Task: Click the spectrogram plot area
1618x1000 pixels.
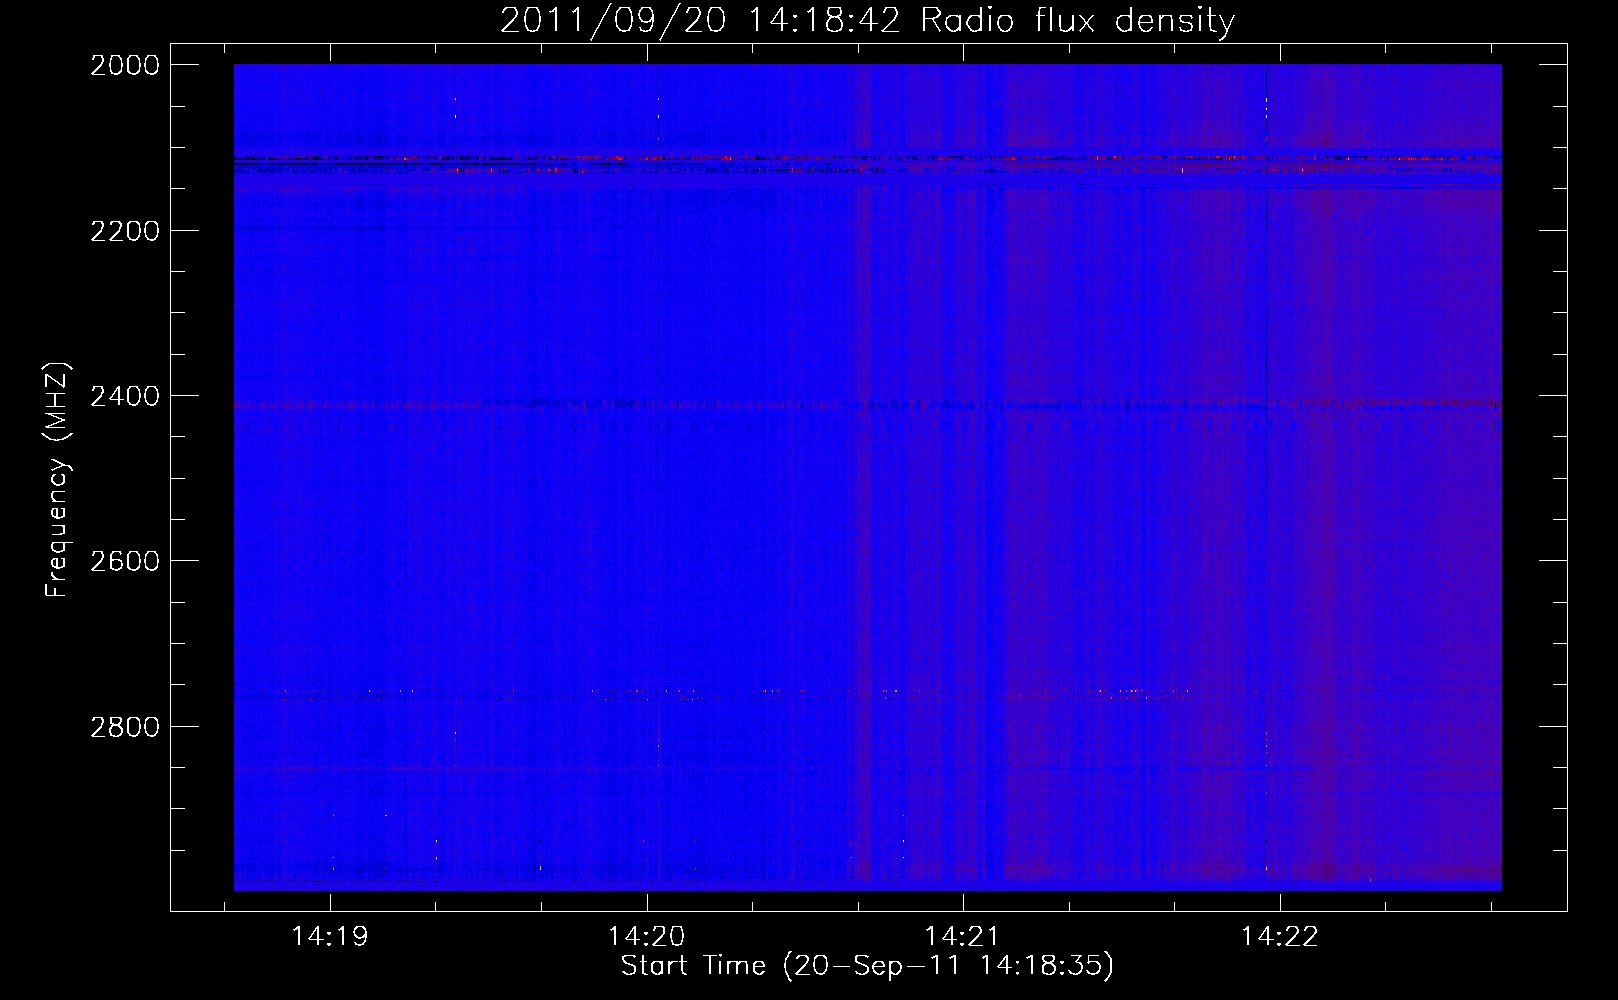Action: 868,477
